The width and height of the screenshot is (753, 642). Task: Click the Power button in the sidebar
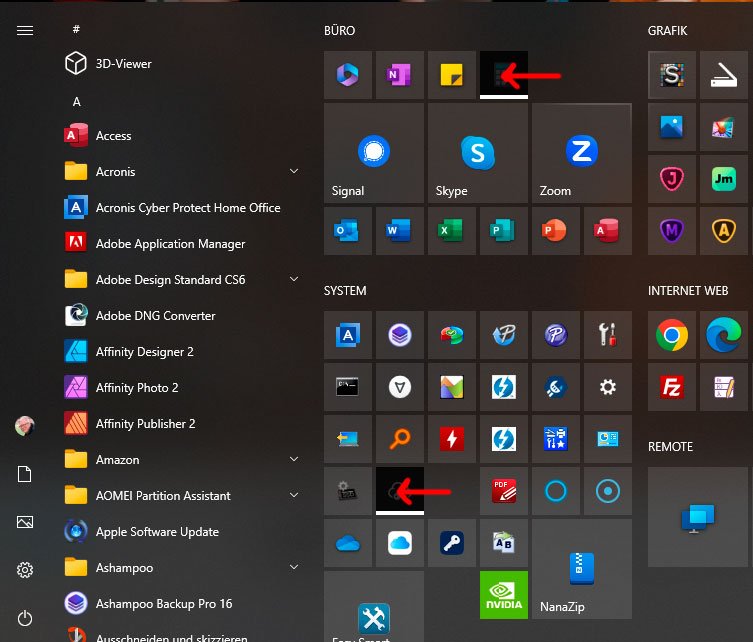pos(25,619)
